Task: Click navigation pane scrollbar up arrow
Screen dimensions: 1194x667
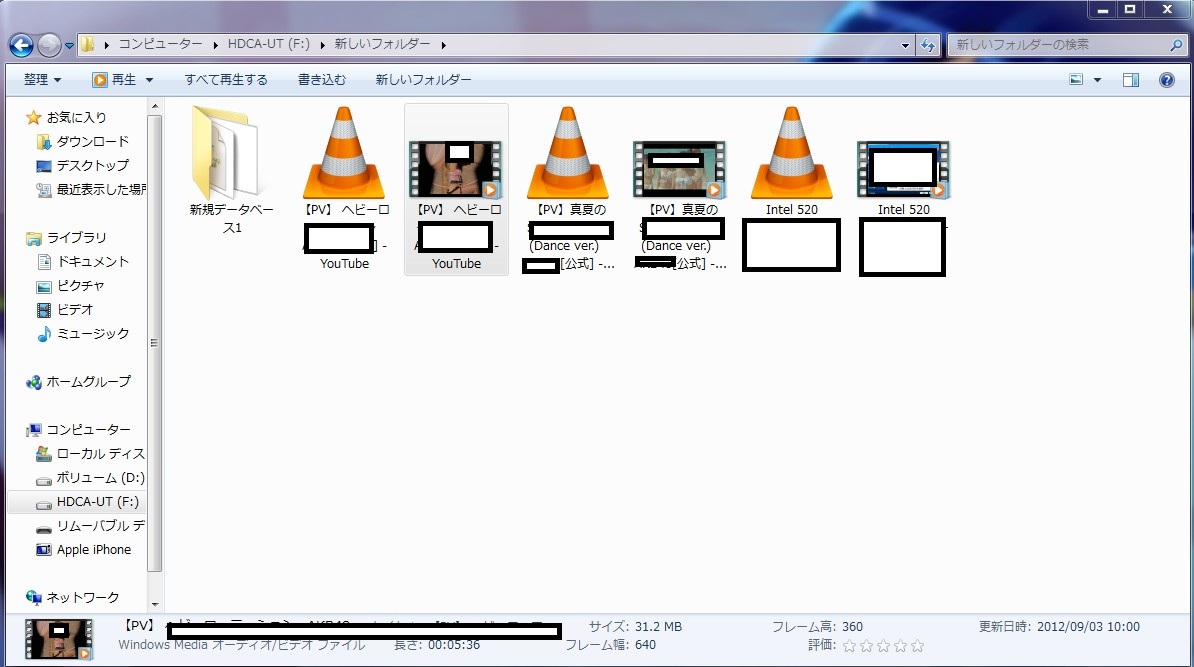Action: point(155,107)
